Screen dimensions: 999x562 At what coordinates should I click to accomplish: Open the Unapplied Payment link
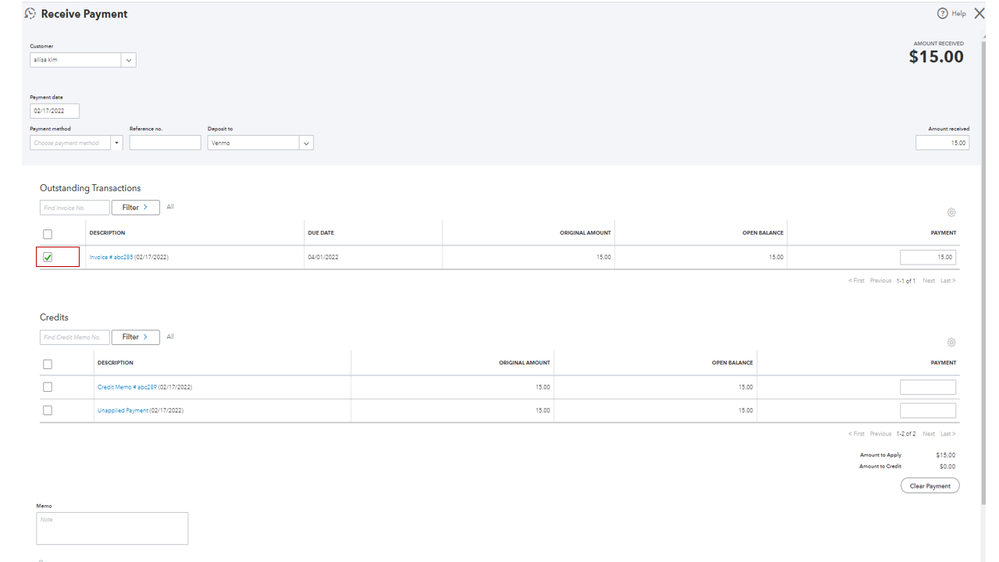point(122,410)
